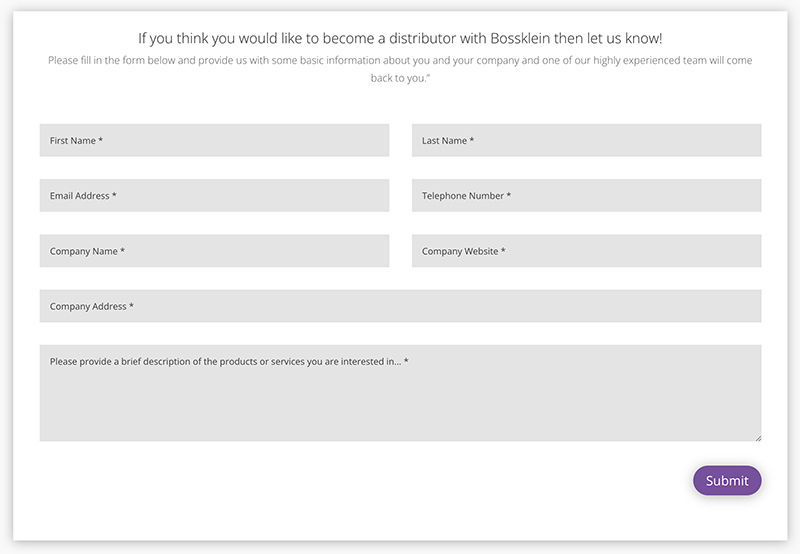
Task: Click the 'Please fill in the form' paragraph
Action: (400, 69)
